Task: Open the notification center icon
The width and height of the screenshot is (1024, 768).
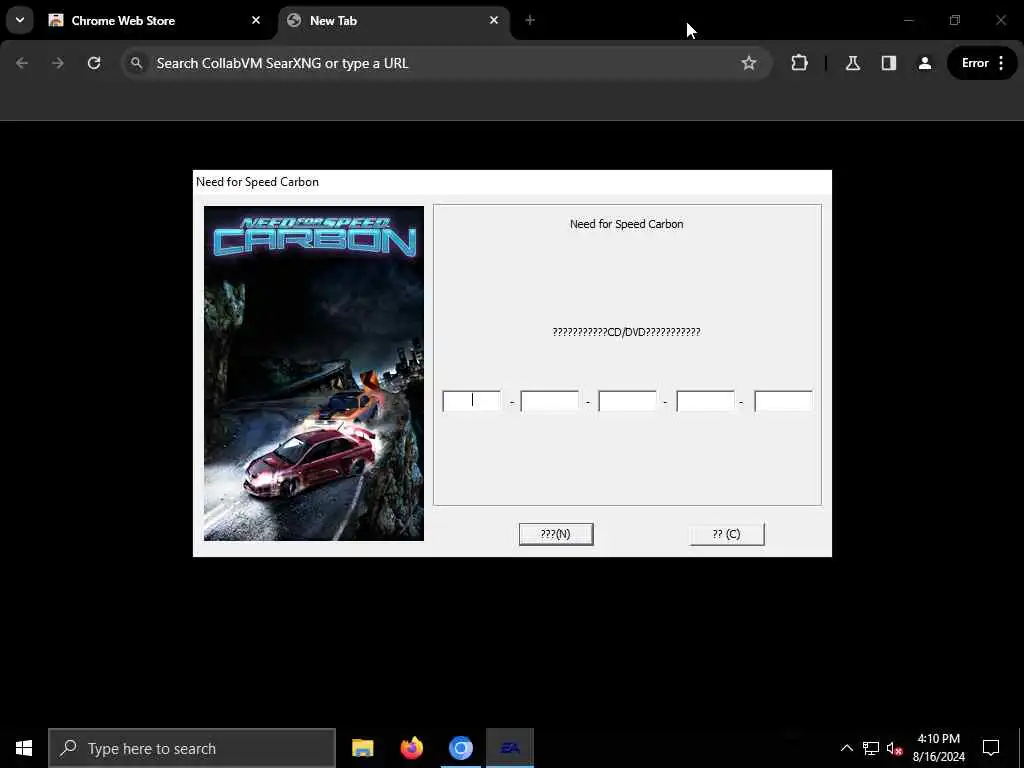Action: click(991, 748)
